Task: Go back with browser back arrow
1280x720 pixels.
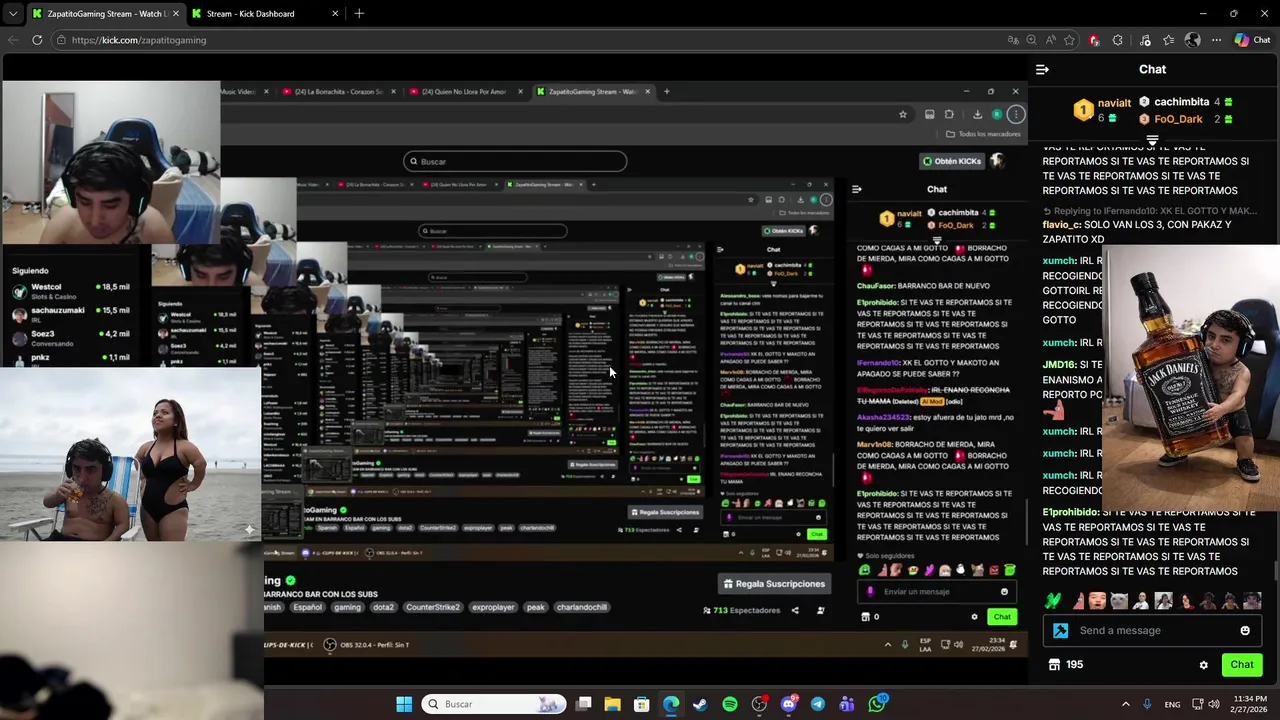Action: tap(13, 40)
